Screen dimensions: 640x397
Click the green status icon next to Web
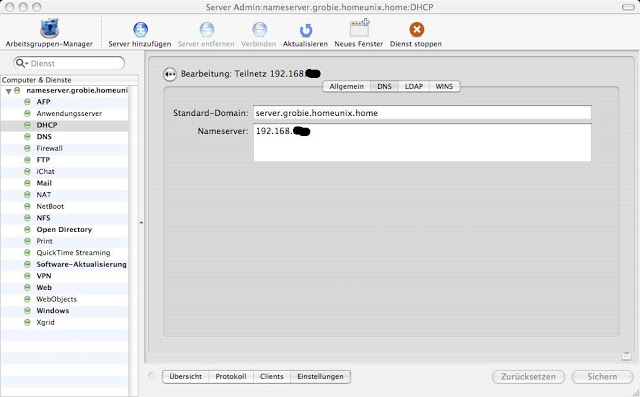[x=27, y=288]
